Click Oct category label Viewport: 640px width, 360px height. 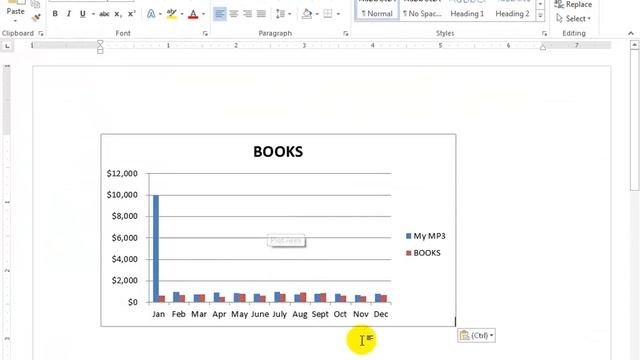[x=340, y=314]
